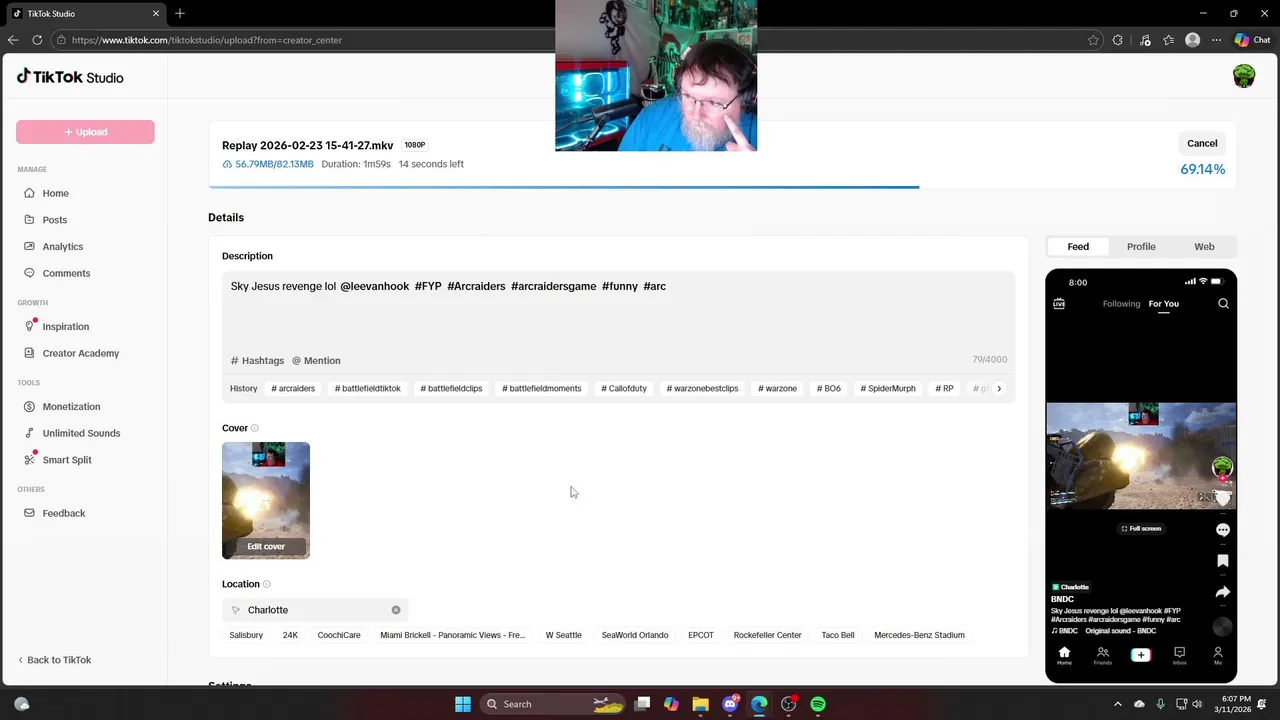Tap bookmark icon in phone preview
This screenshot has height=720, width=1280.
[1222, 561]
